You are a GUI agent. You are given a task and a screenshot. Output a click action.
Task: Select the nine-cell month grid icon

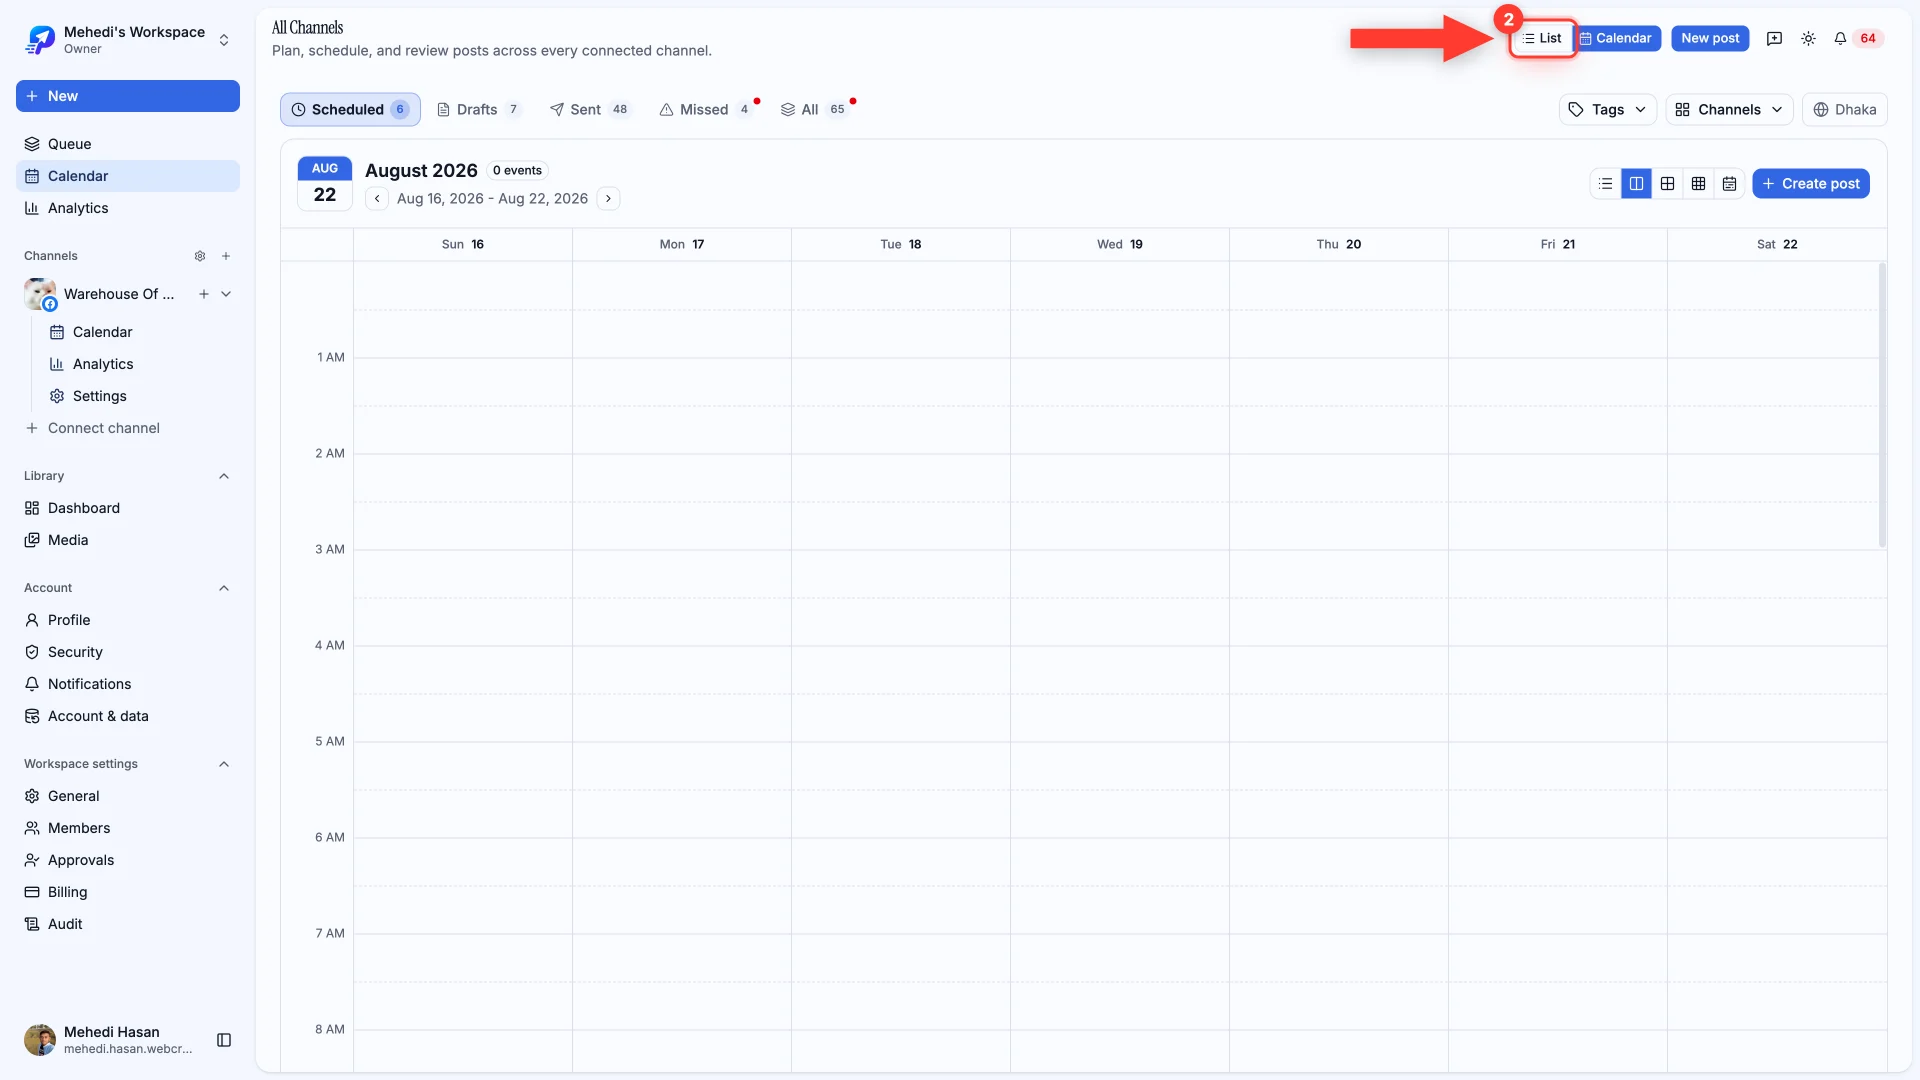point(1698,184)
